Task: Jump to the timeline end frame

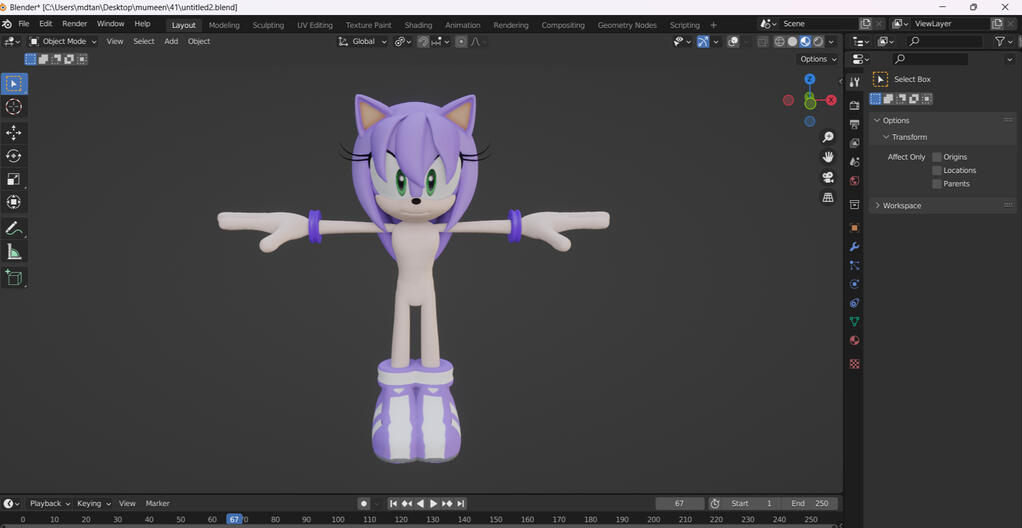Action: click(x=460, y=503)
